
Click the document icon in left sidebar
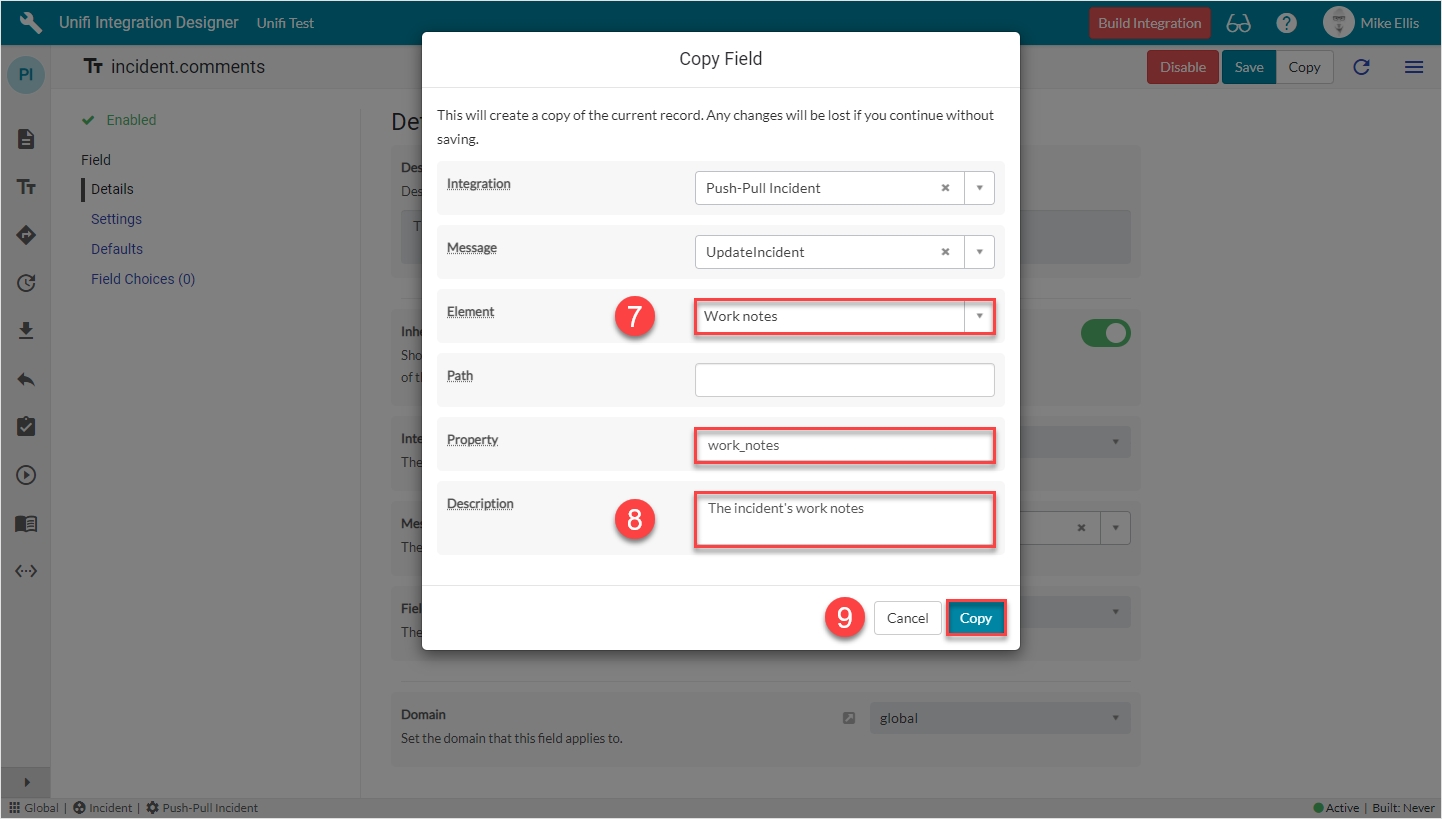[26, 139]
